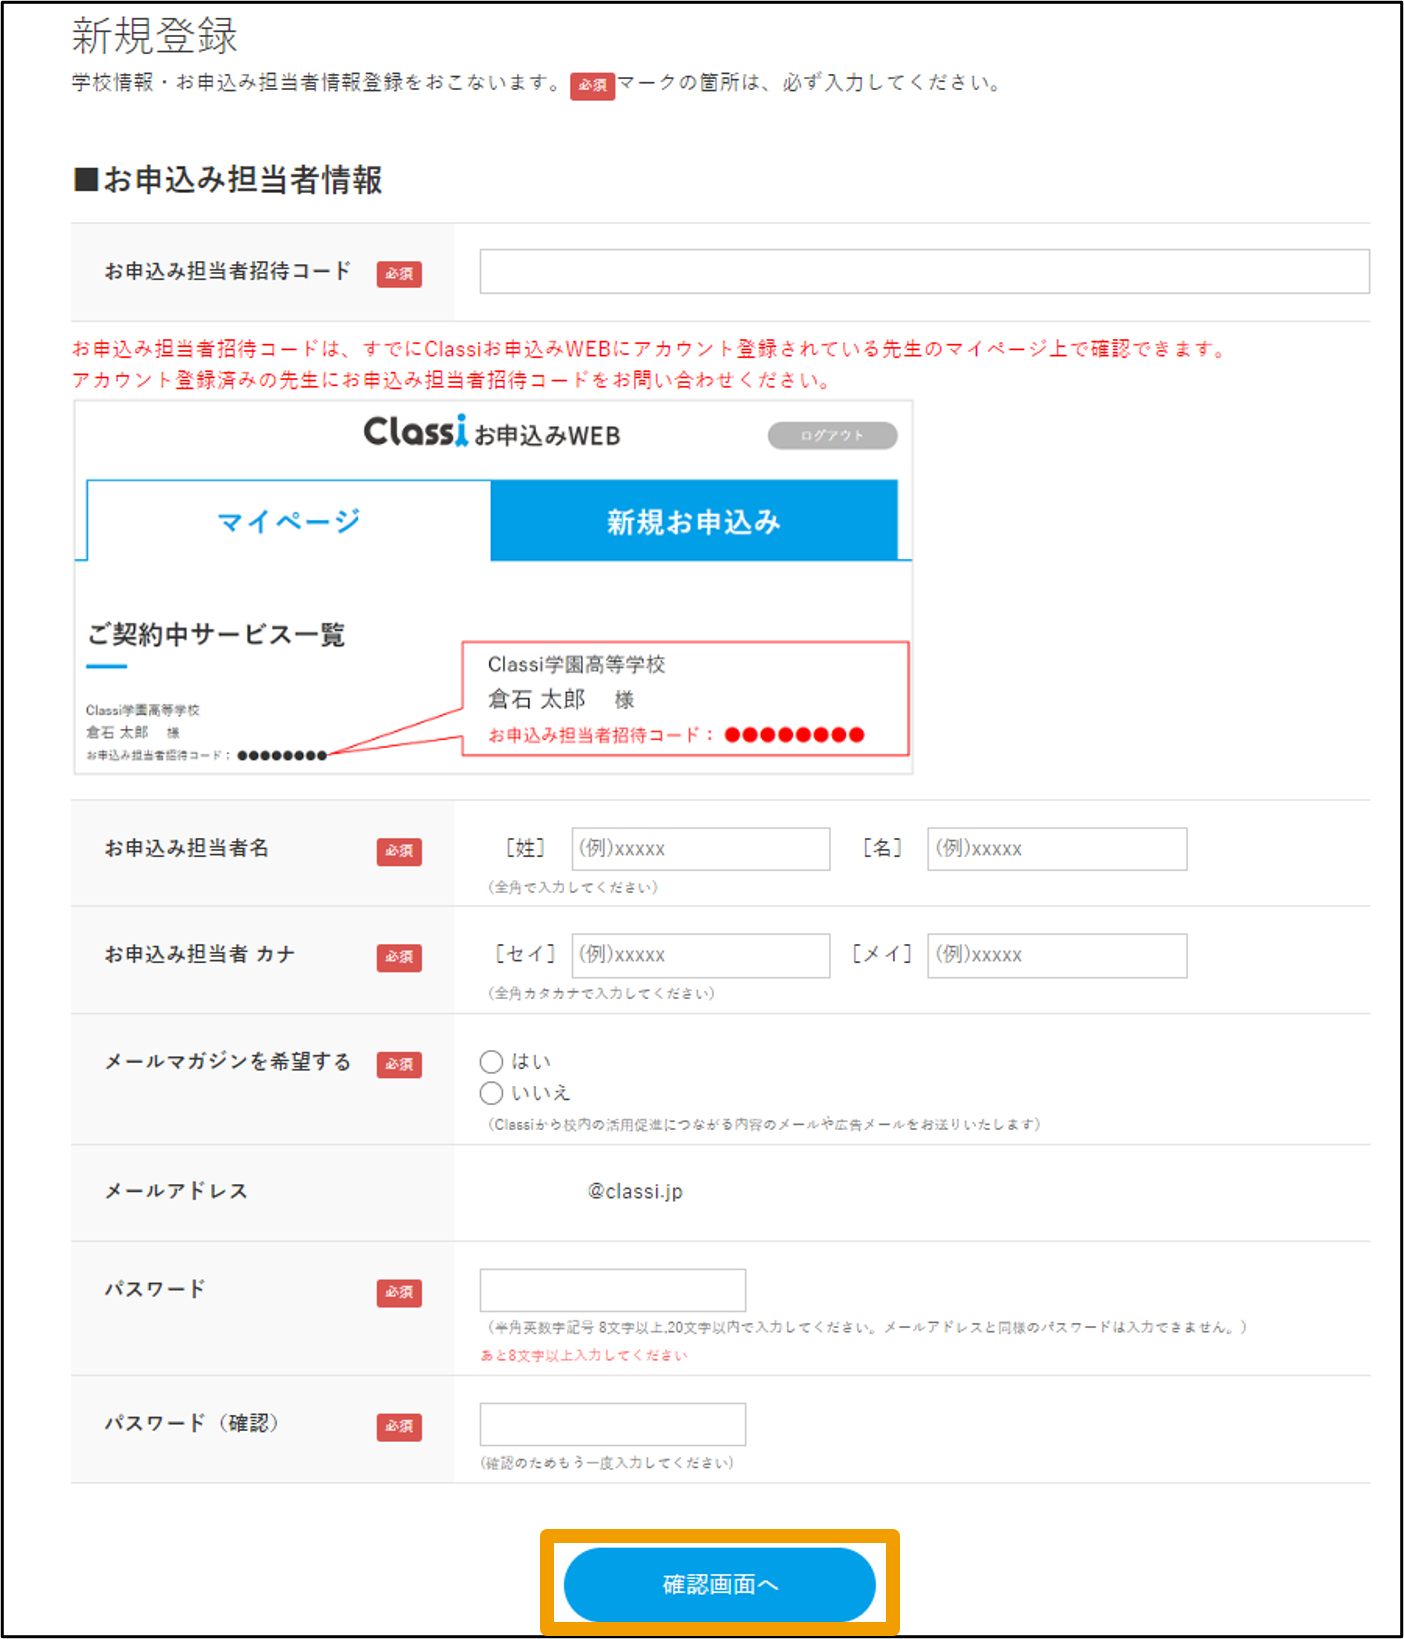Click the メールアドレス row label
Viewport: 1404px width, 1639px height.
(x=176, y=1191)
